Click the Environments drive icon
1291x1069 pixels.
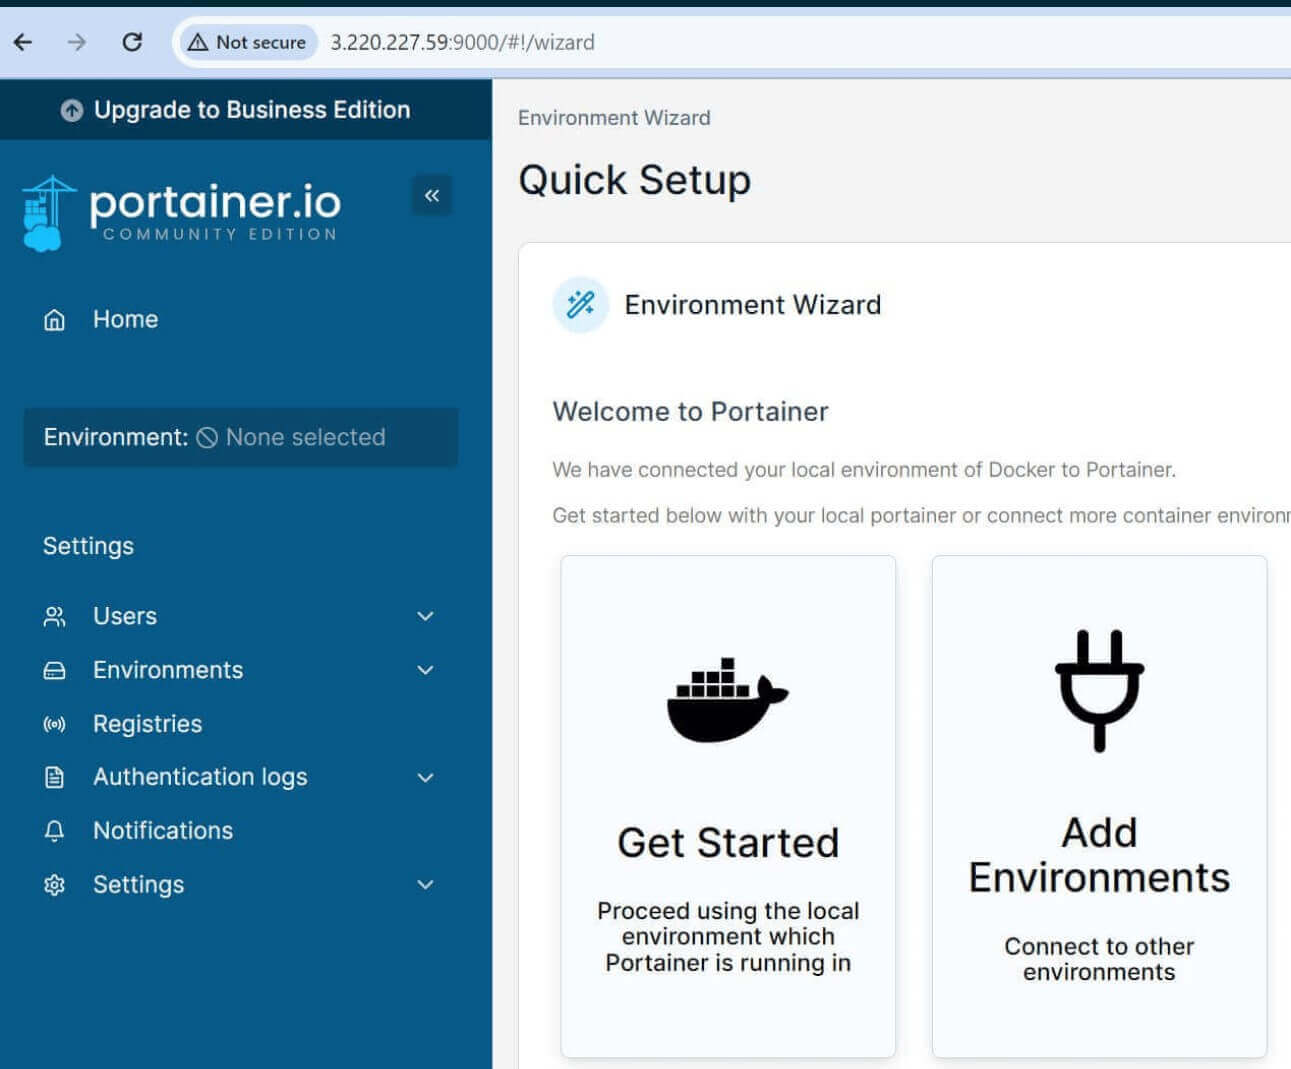click(x=55, y=670)
